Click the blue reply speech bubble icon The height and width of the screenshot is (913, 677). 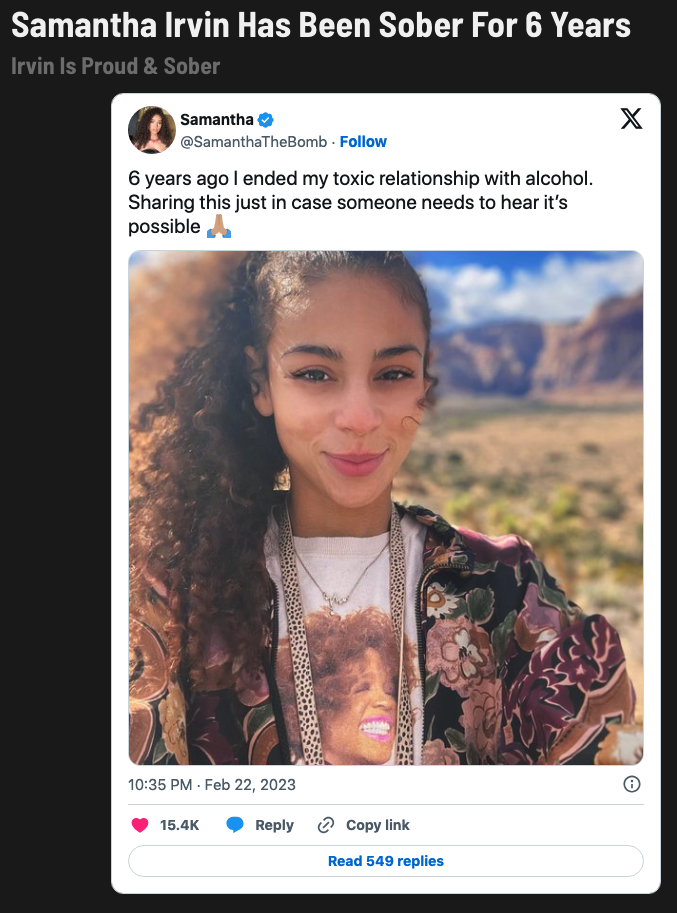coord(235,825)
